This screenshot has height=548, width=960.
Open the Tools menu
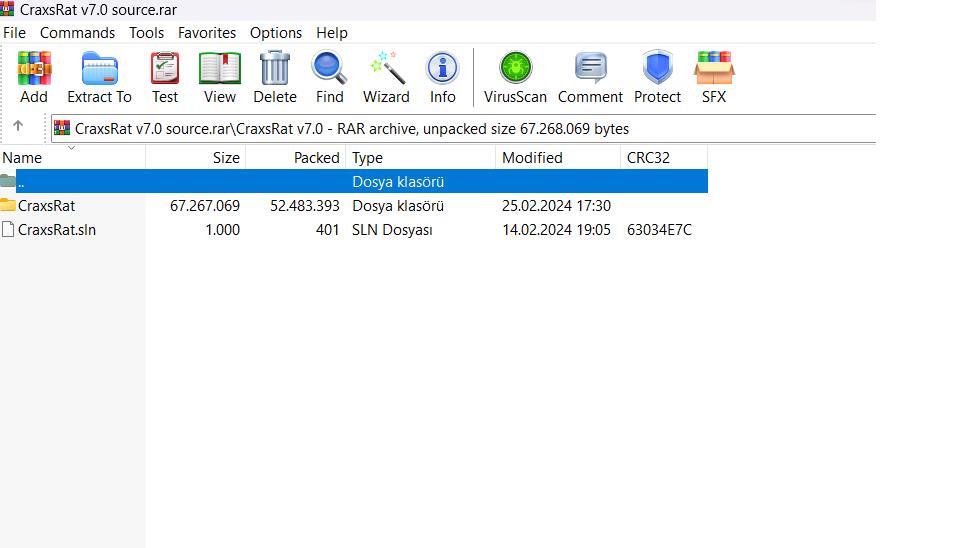pyautogui.click(x=146, y=32)
